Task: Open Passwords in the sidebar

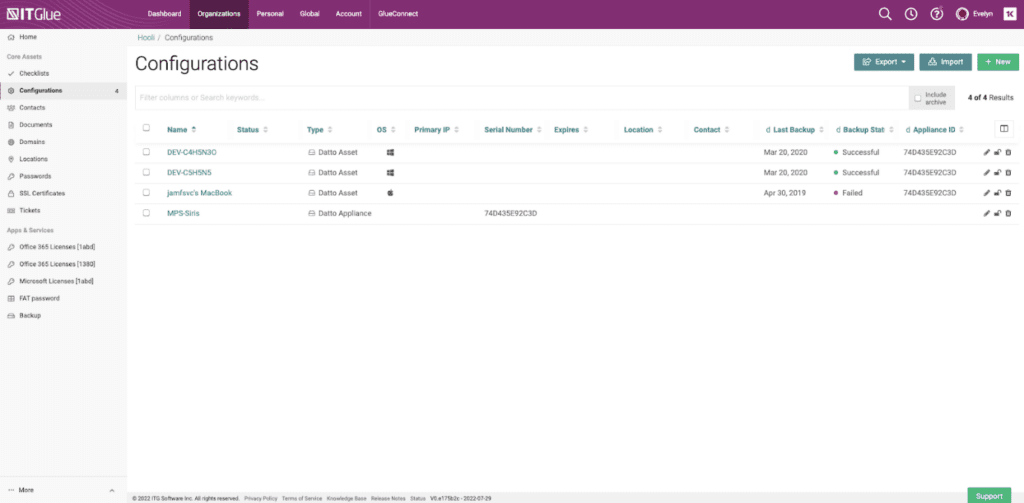Action: coord(35,176)
